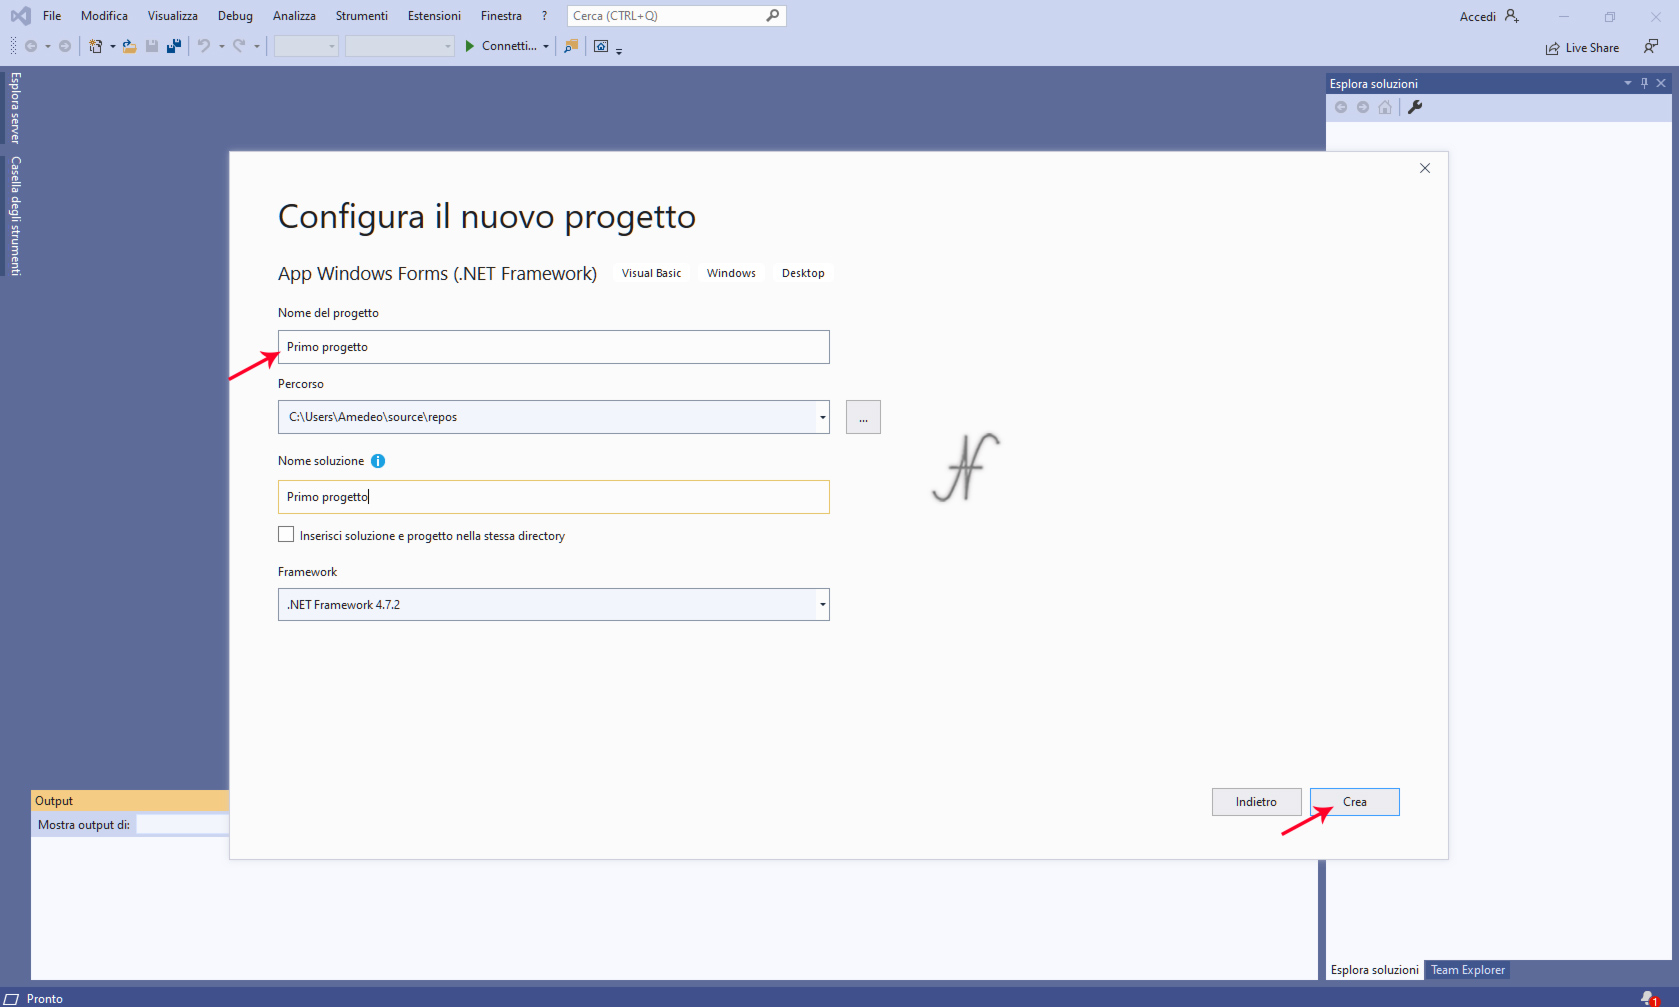This screenshot has height=1007, width=1679.
Task: Click the Crea button
Action: click(1354, 802)
